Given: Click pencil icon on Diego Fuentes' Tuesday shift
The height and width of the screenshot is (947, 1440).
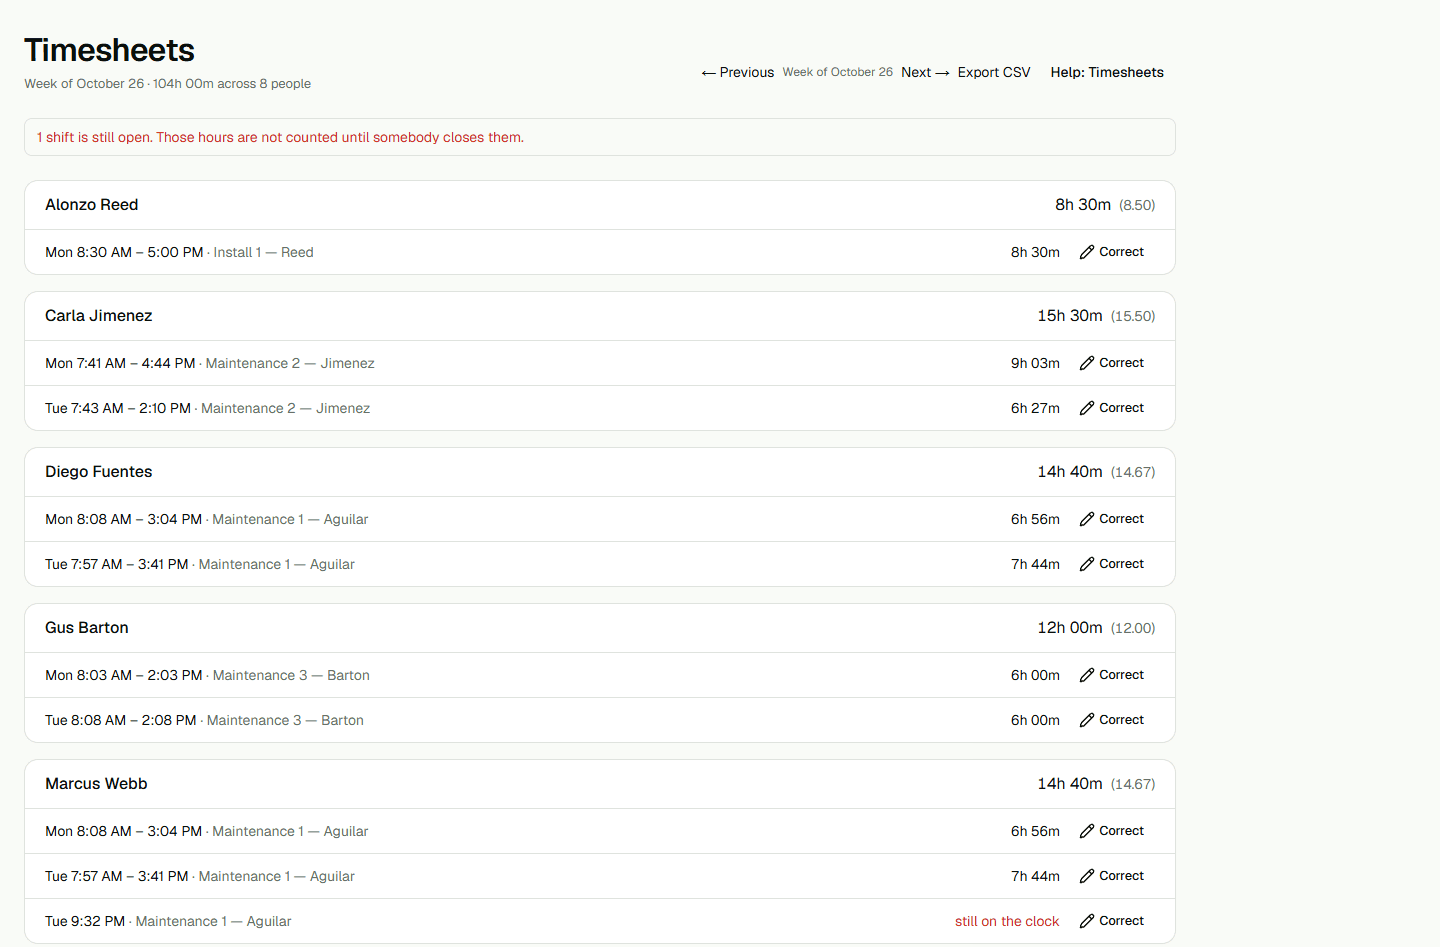Looking at the screenshot, I should tap(1087, 564).
